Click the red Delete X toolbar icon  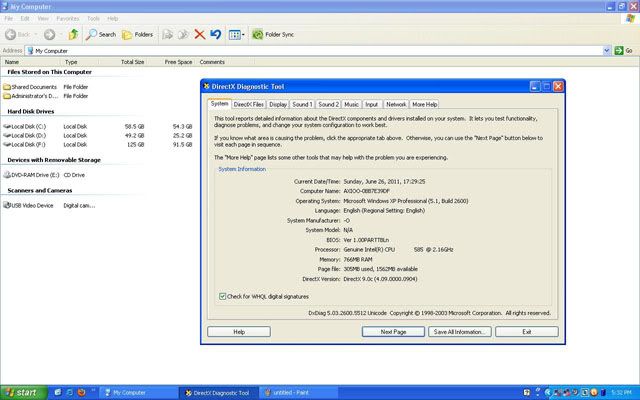coord(199,34)
